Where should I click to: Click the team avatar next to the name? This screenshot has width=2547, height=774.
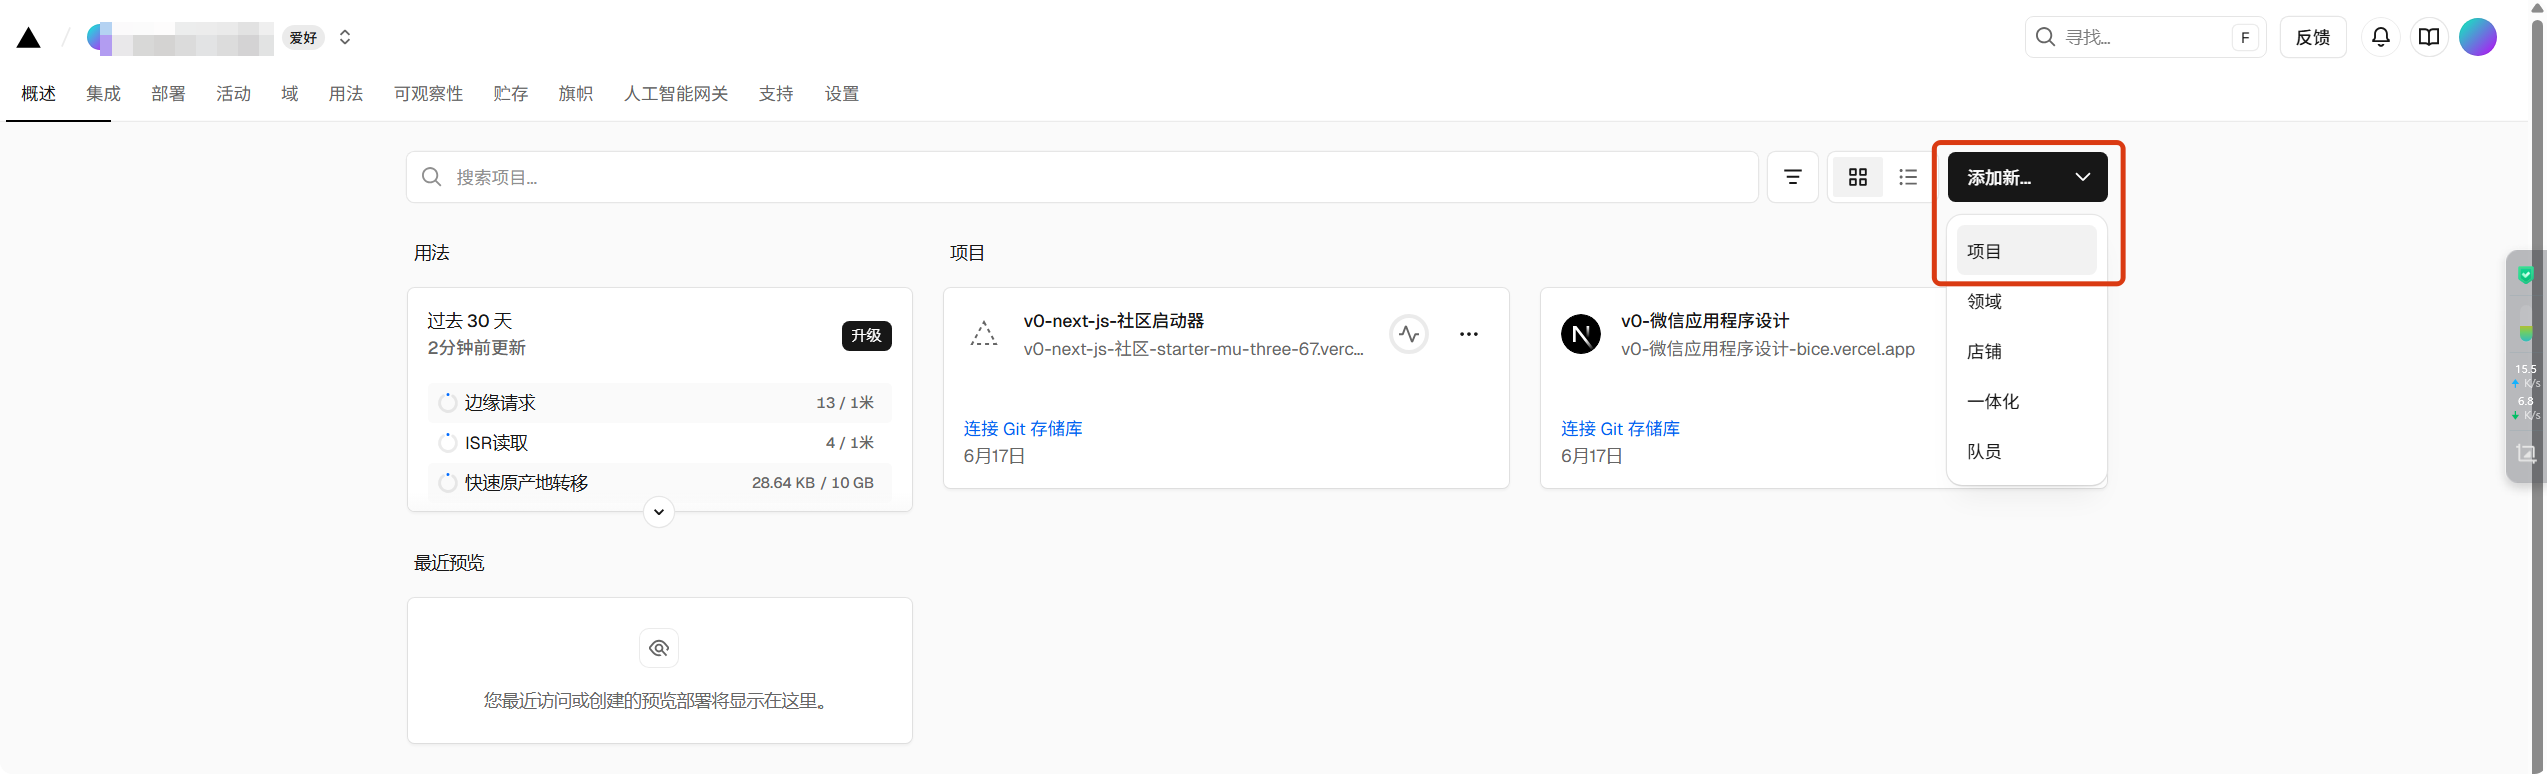[99, 38]
